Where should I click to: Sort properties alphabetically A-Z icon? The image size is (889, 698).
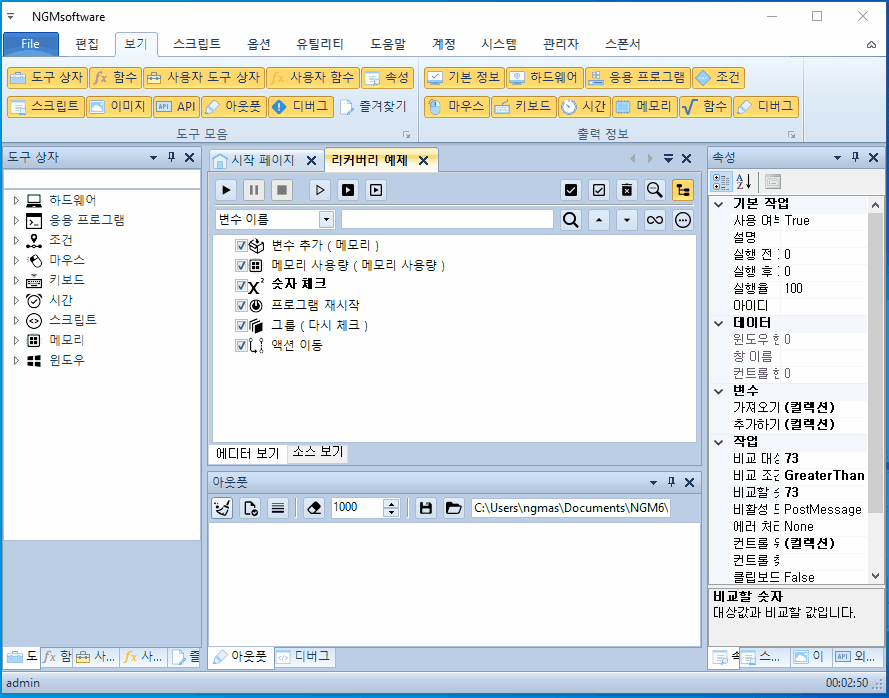743,182
